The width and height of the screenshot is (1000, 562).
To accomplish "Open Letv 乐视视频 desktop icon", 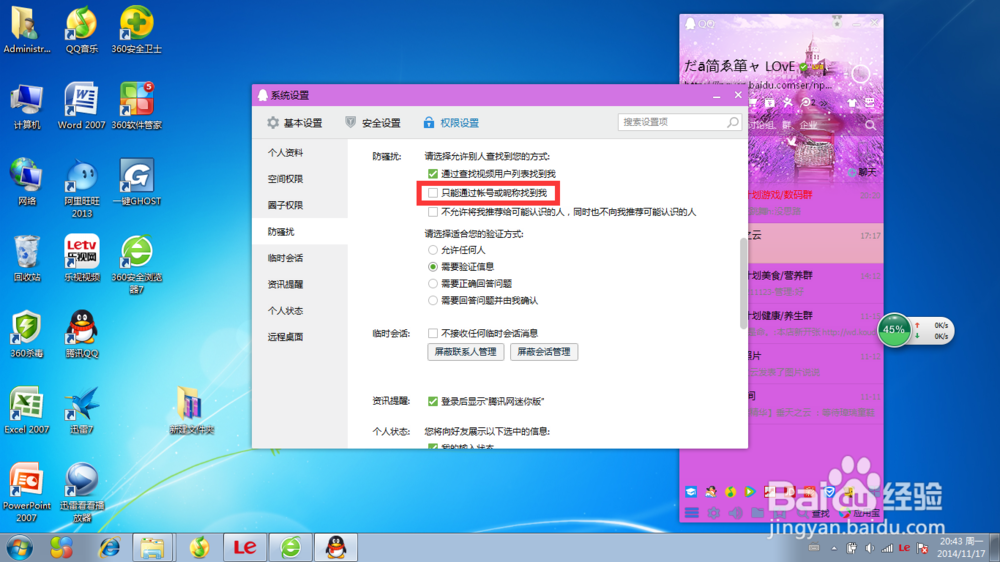I will point(82,258).
